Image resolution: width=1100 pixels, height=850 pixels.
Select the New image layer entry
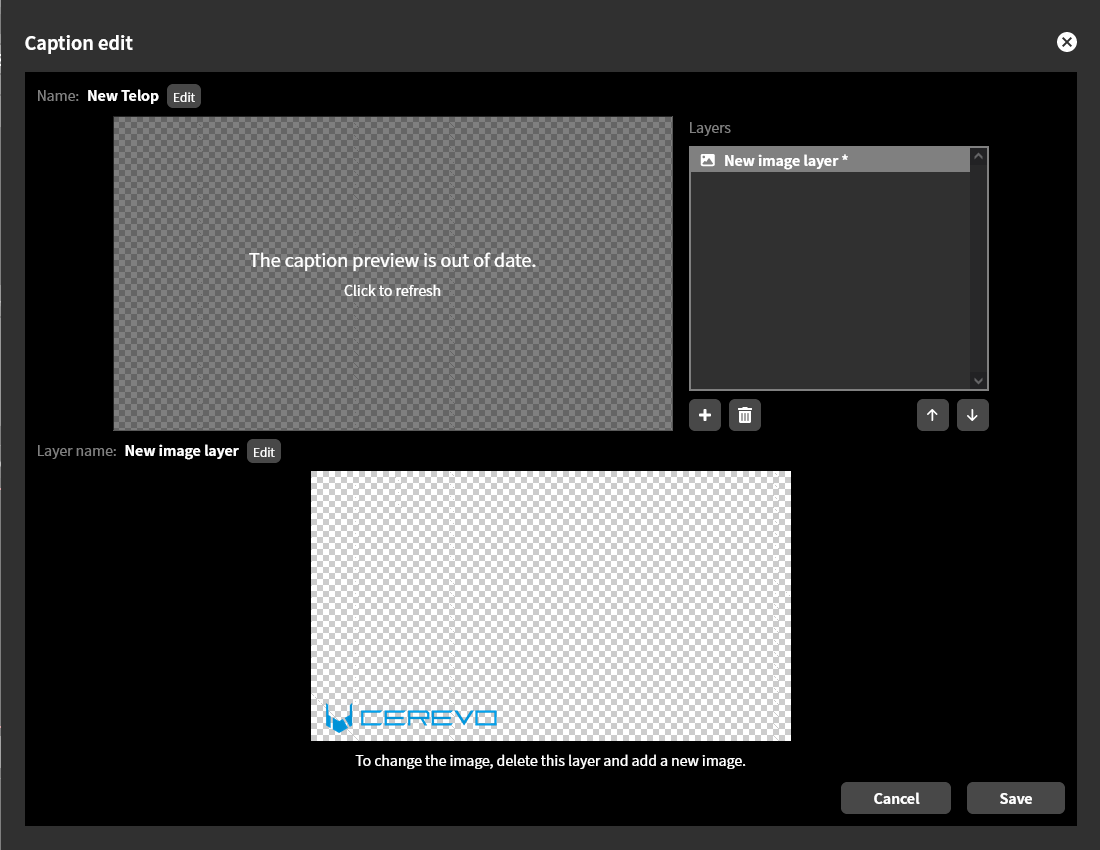coord(831,161)
